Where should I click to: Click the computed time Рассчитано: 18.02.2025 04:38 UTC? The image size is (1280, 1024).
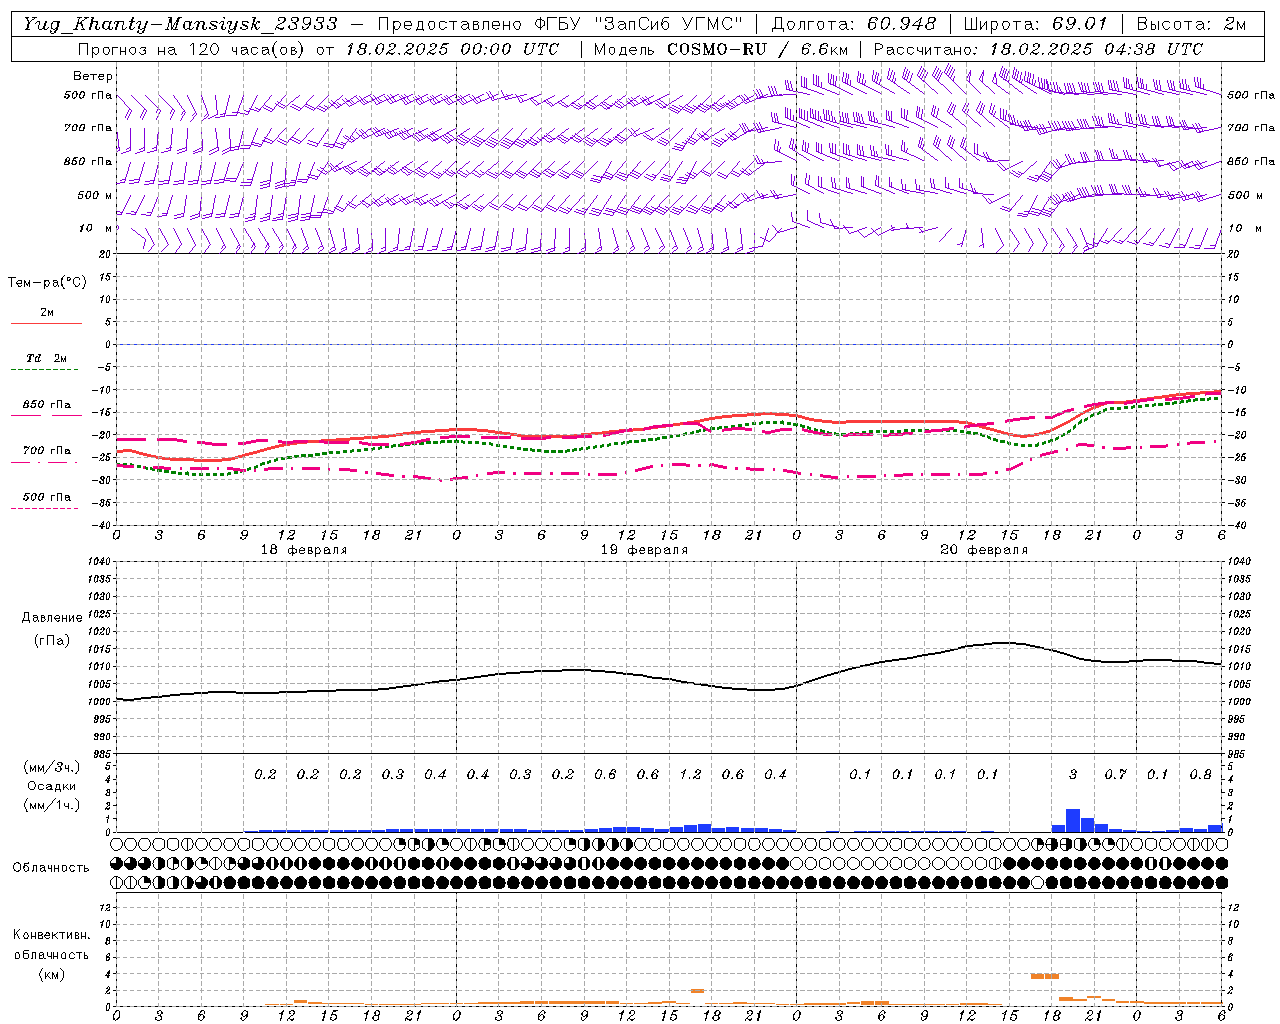(x=1038, y=49)
